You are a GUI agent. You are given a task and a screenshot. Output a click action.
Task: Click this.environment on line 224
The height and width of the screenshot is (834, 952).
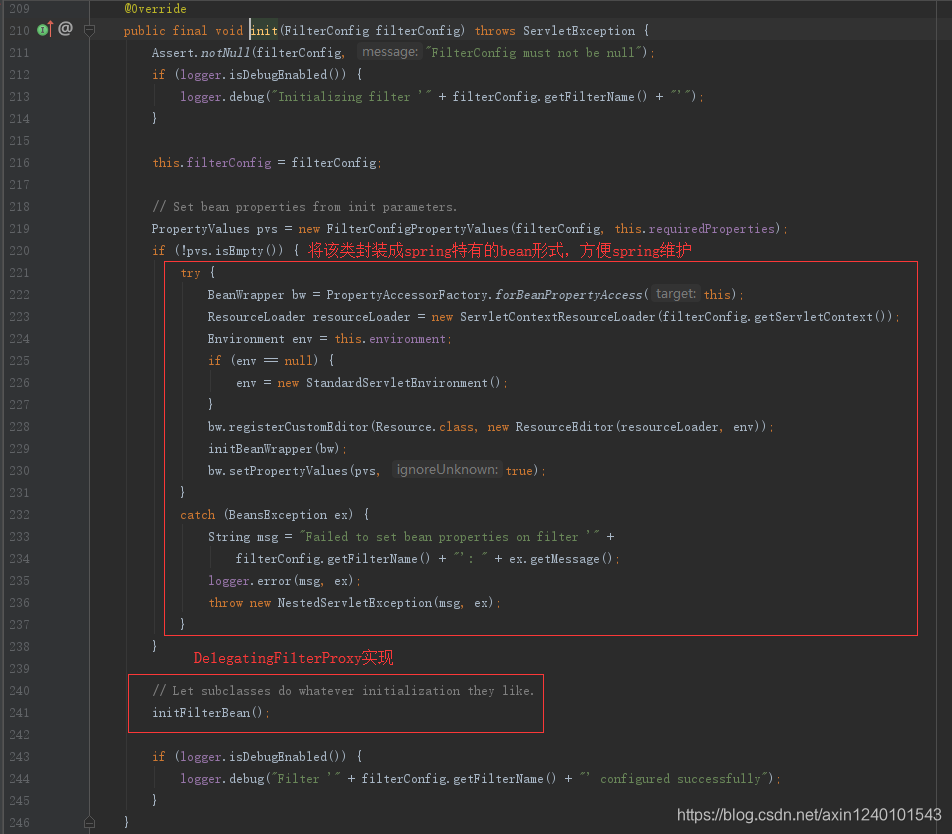[x=390, y=339]
